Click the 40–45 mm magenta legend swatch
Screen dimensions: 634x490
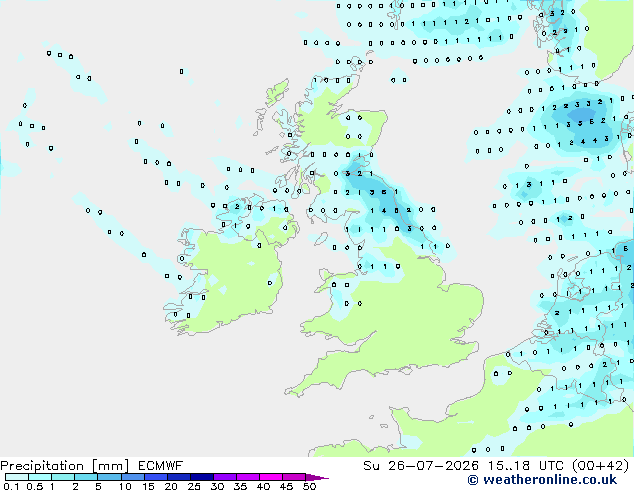(271, 477)
